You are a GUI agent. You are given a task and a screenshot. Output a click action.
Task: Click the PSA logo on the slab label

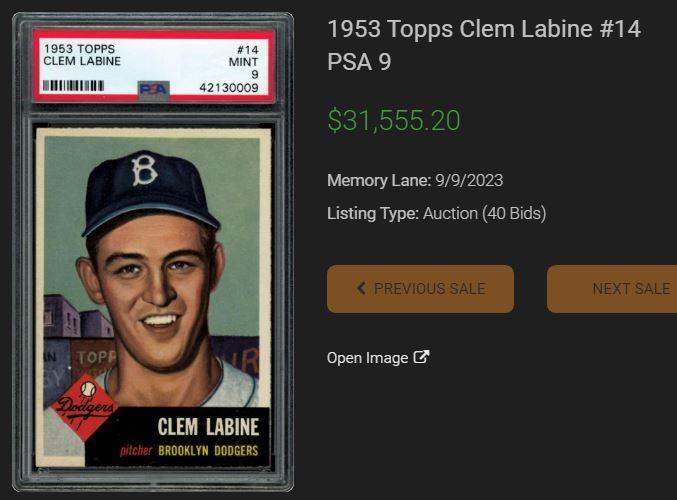(x=153, y=88)
